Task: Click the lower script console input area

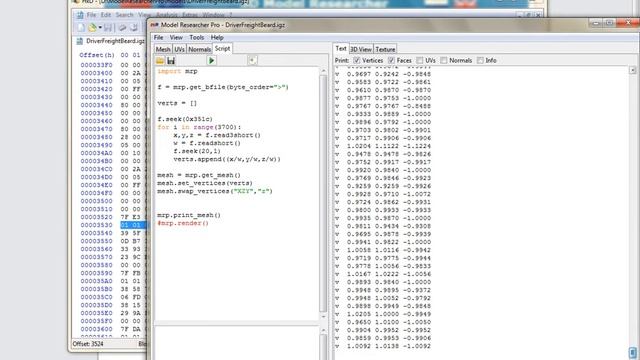Action: (x=236, y=343)
